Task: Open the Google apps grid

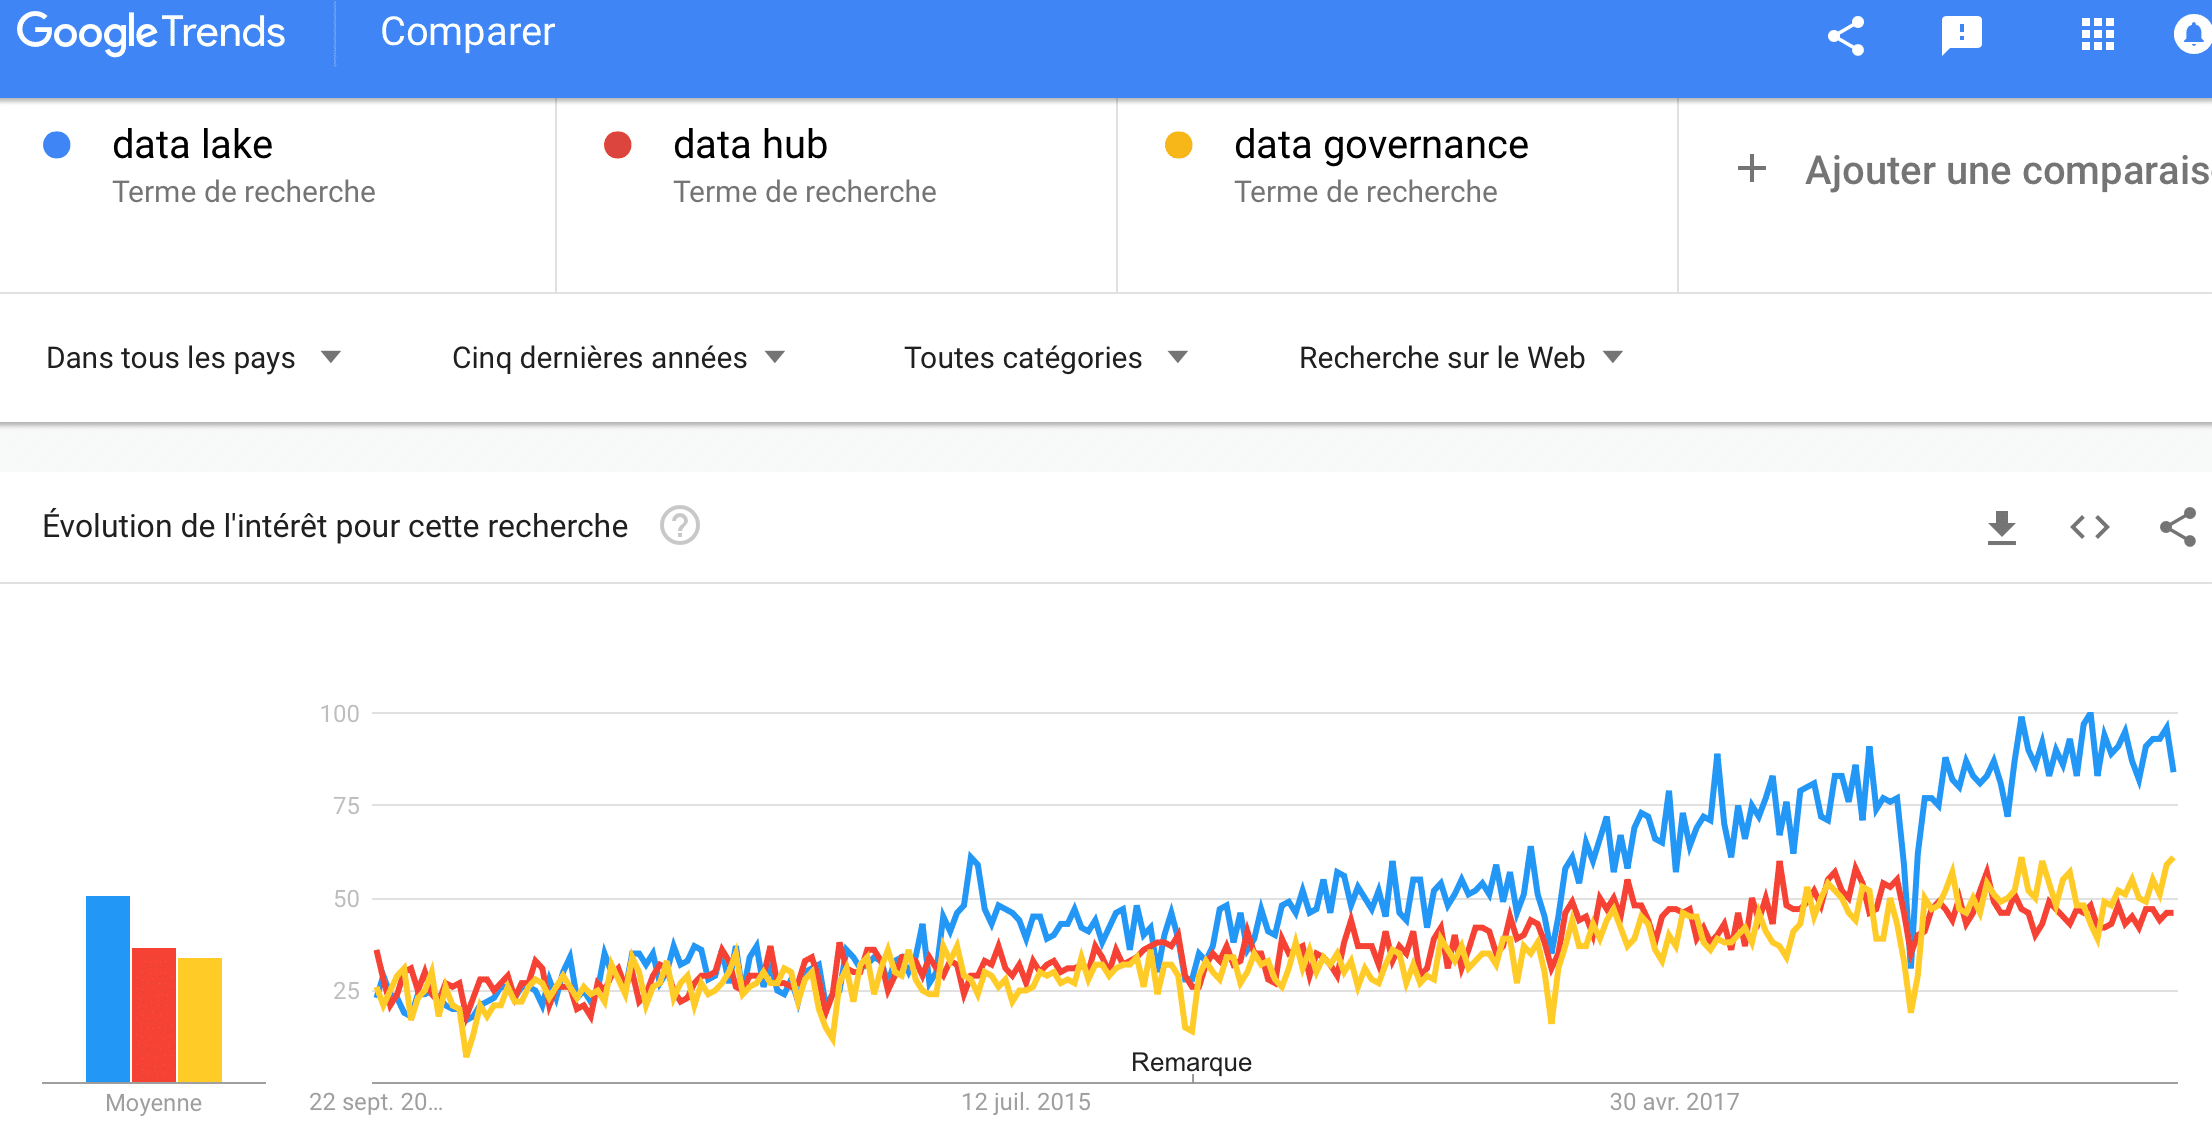Action: (2097, 36)
